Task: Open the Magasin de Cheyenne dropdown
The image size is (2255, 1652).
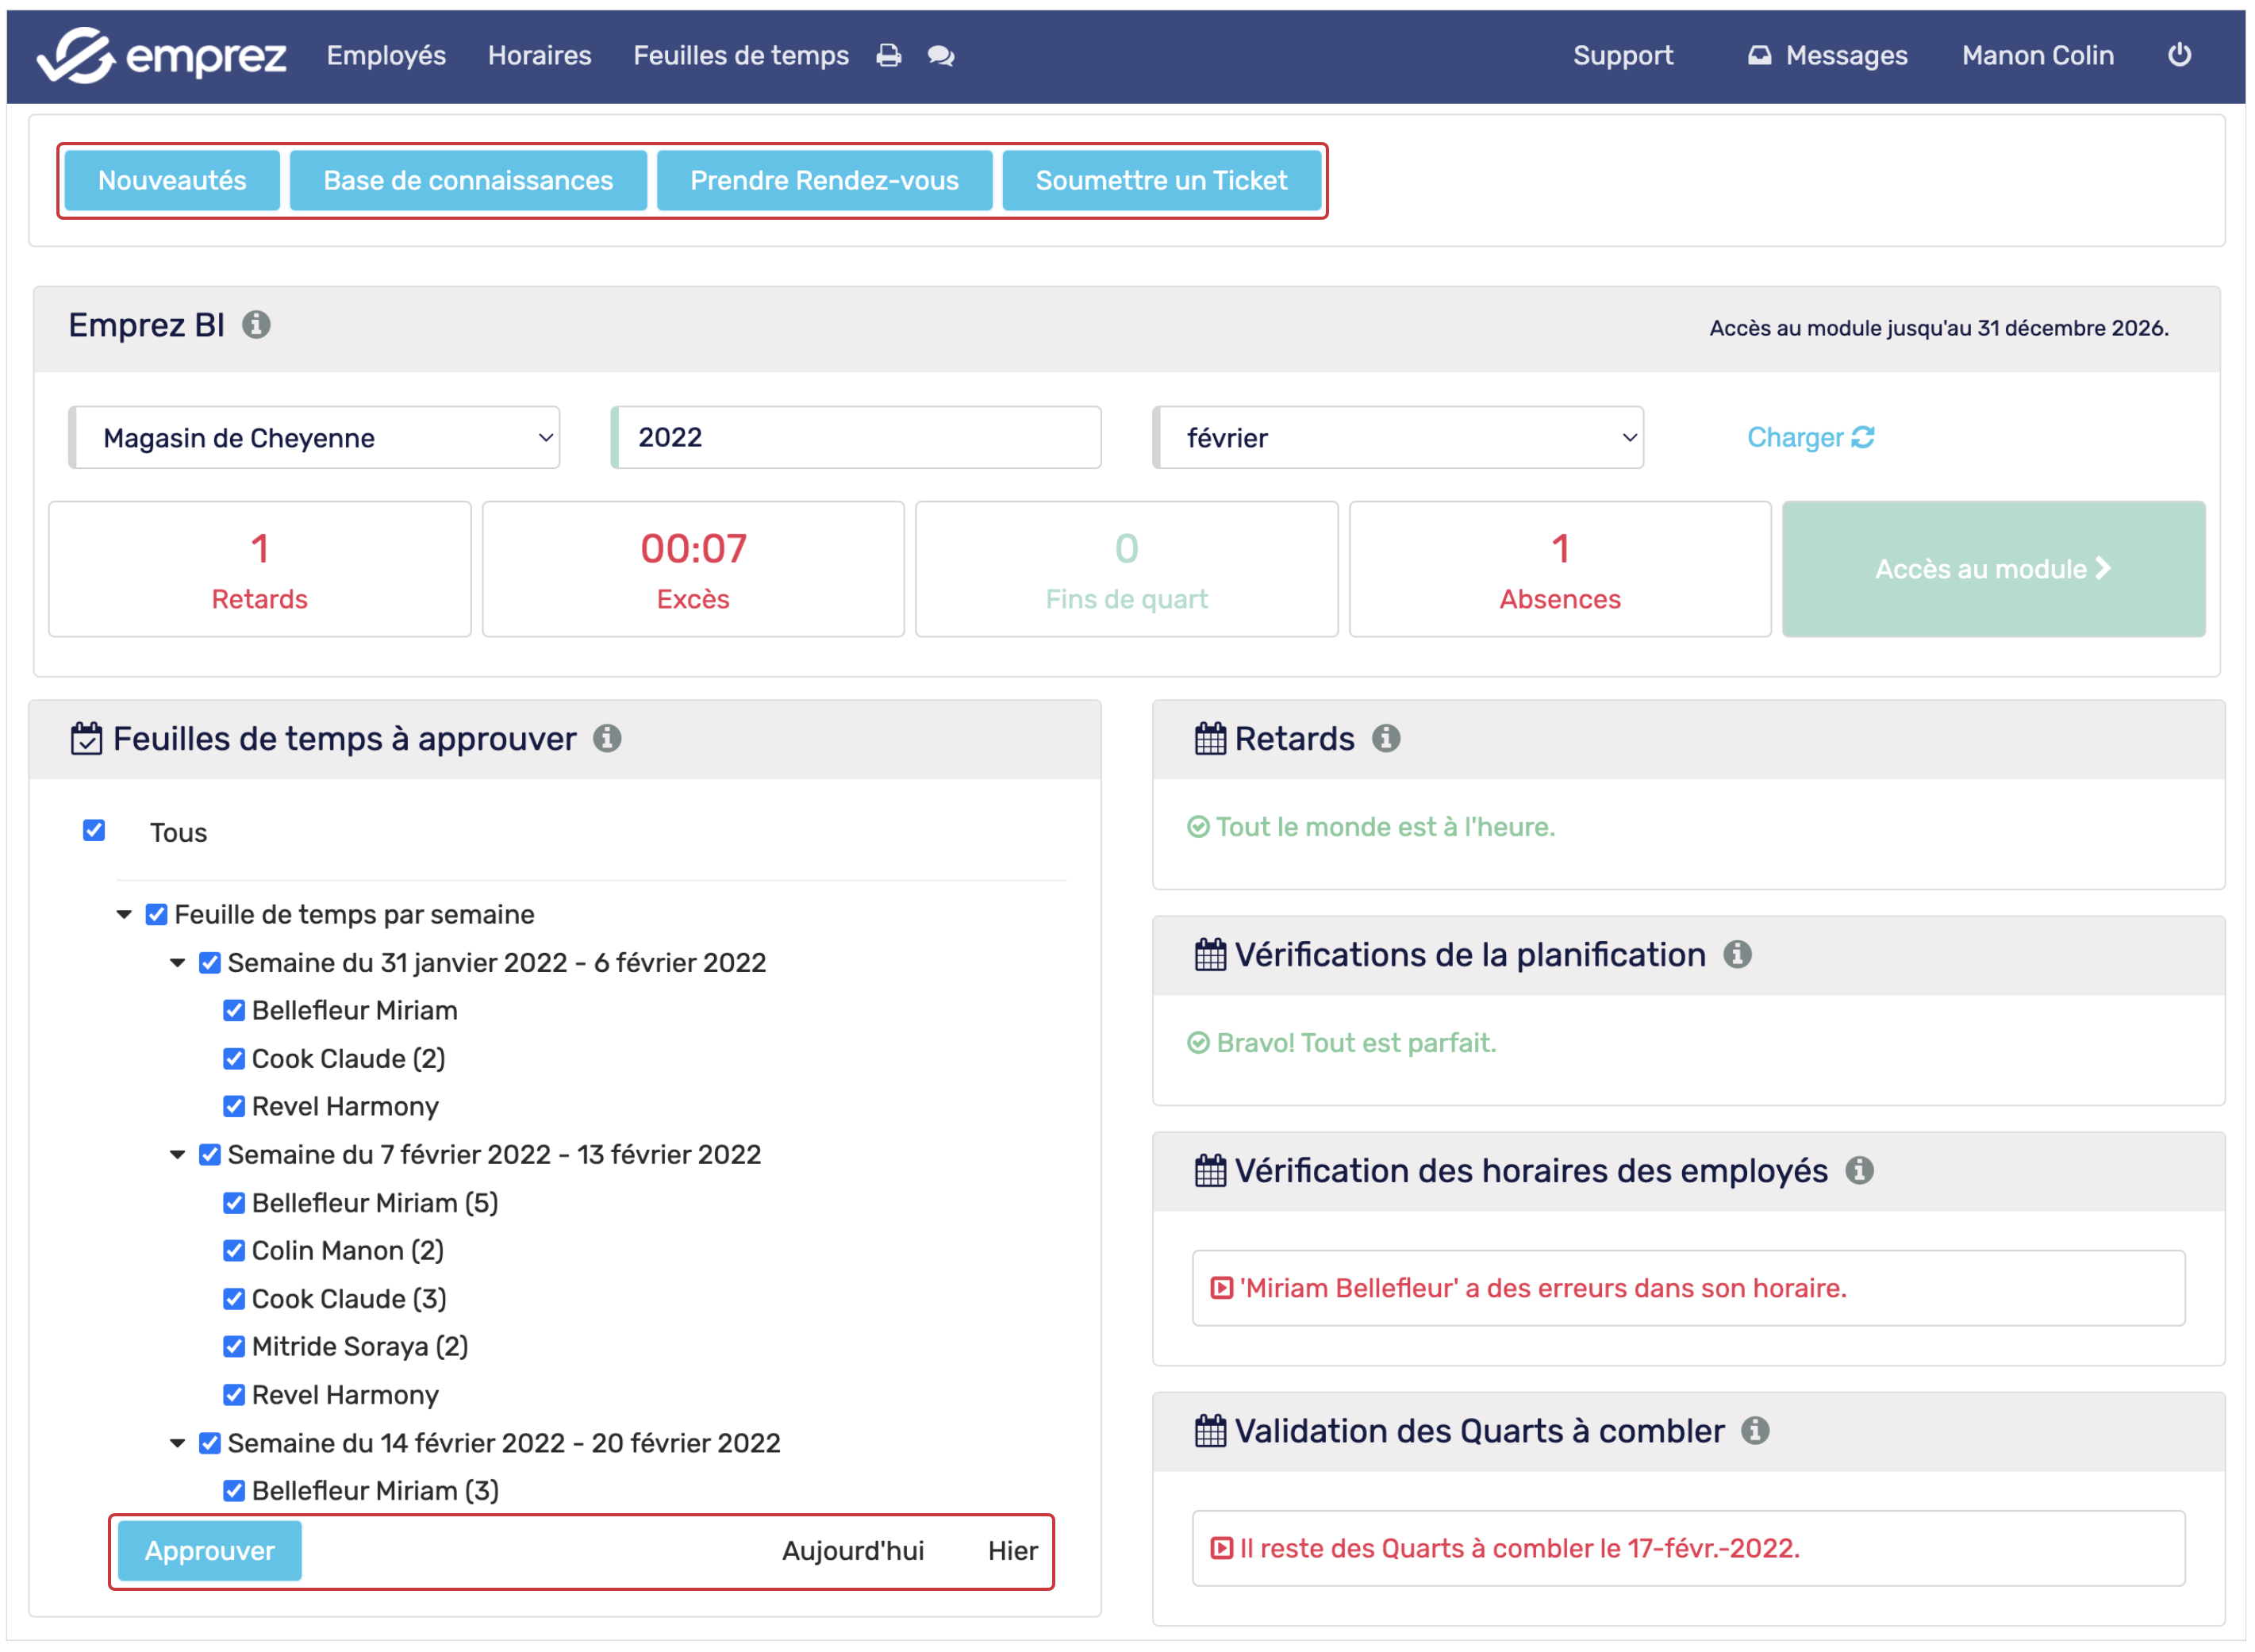Action: [315, 437]
